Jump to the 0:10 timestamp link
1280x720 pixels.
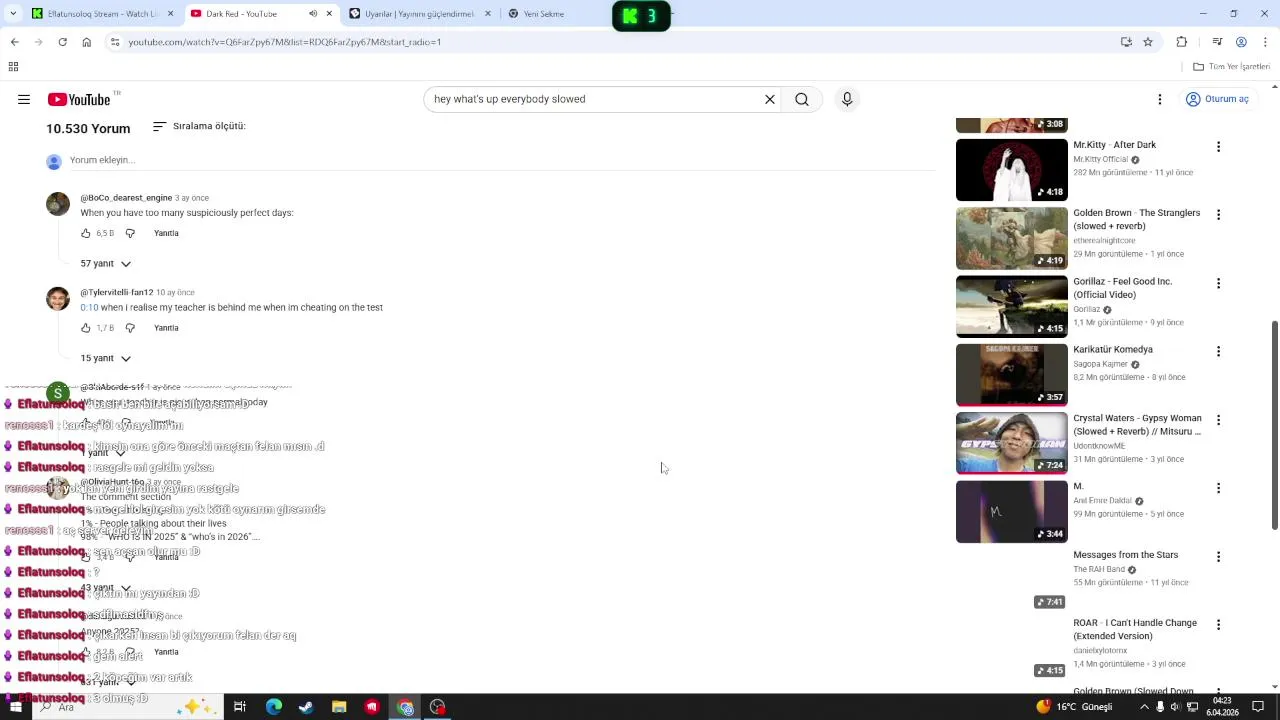tap(89, 307)
